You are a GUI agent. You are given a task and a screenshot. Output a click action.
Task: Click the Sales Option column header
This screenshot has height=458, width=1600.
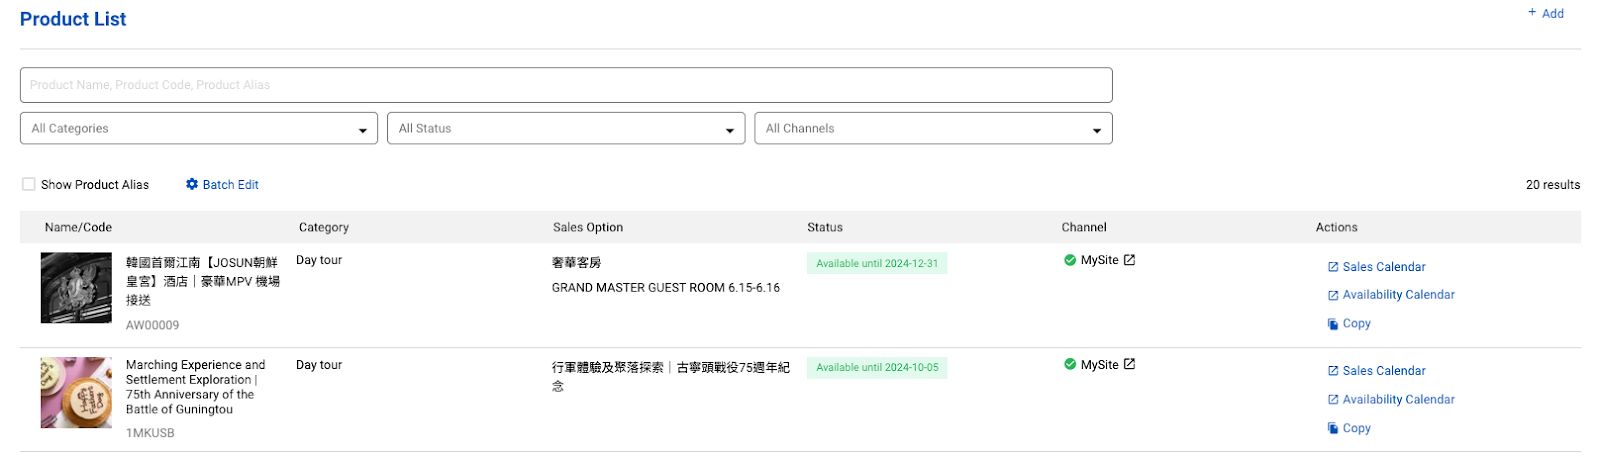(588, 228)
